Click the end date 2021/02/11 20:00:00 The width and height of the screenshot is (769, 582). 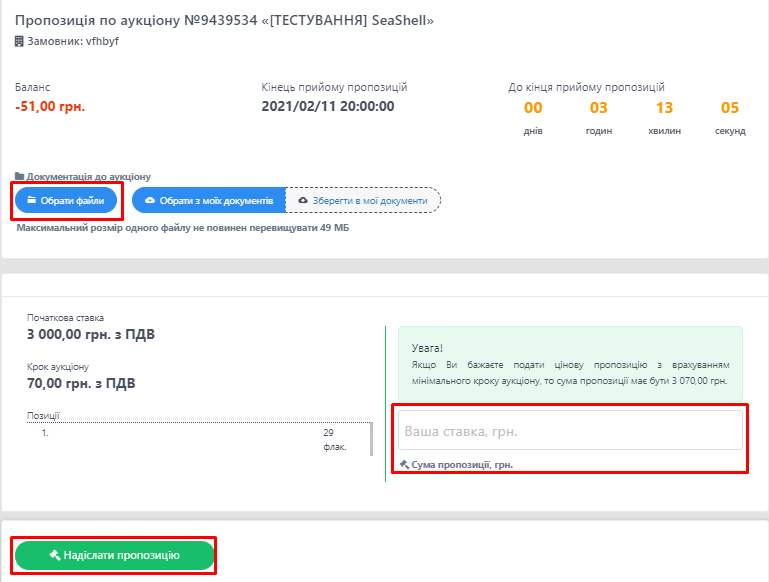pyautogui.click(x=328, y=107)
